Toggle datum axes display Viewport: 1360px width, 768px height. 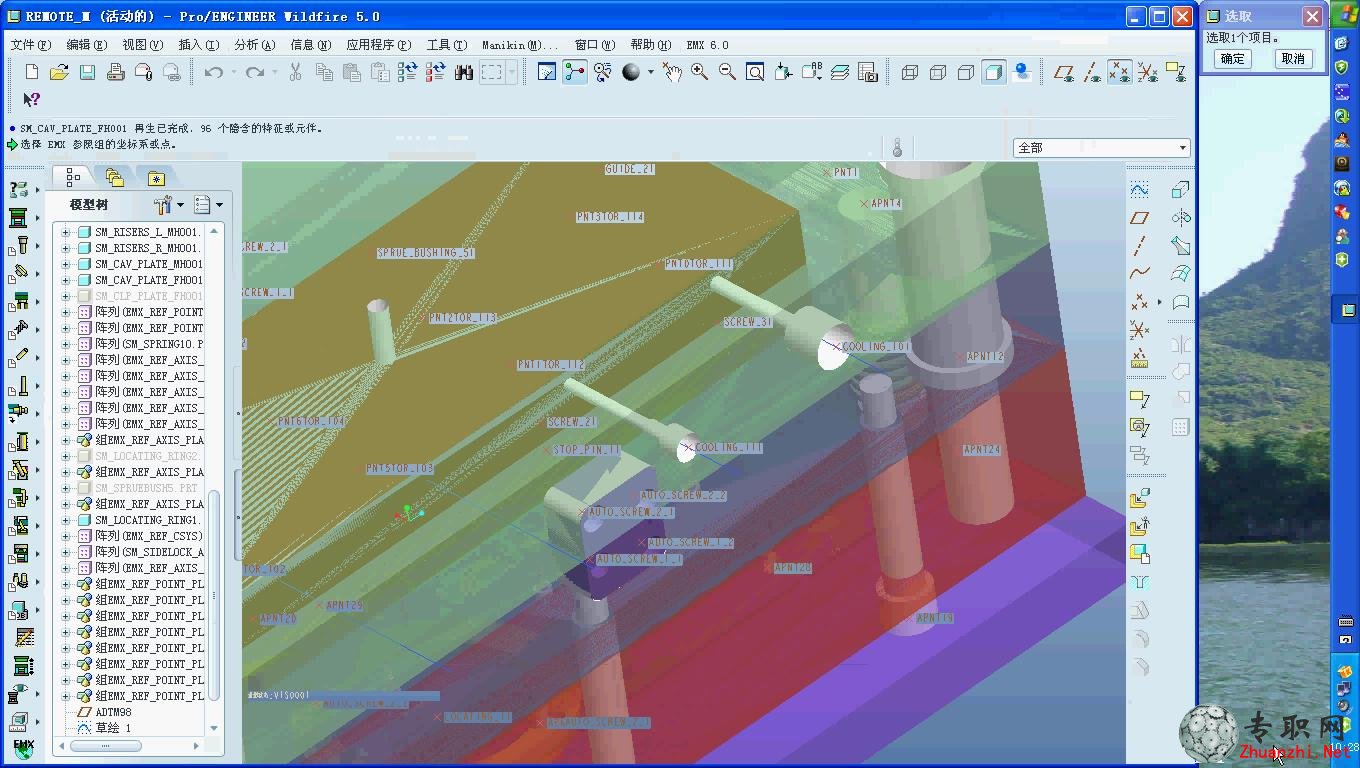point(1092,72)
